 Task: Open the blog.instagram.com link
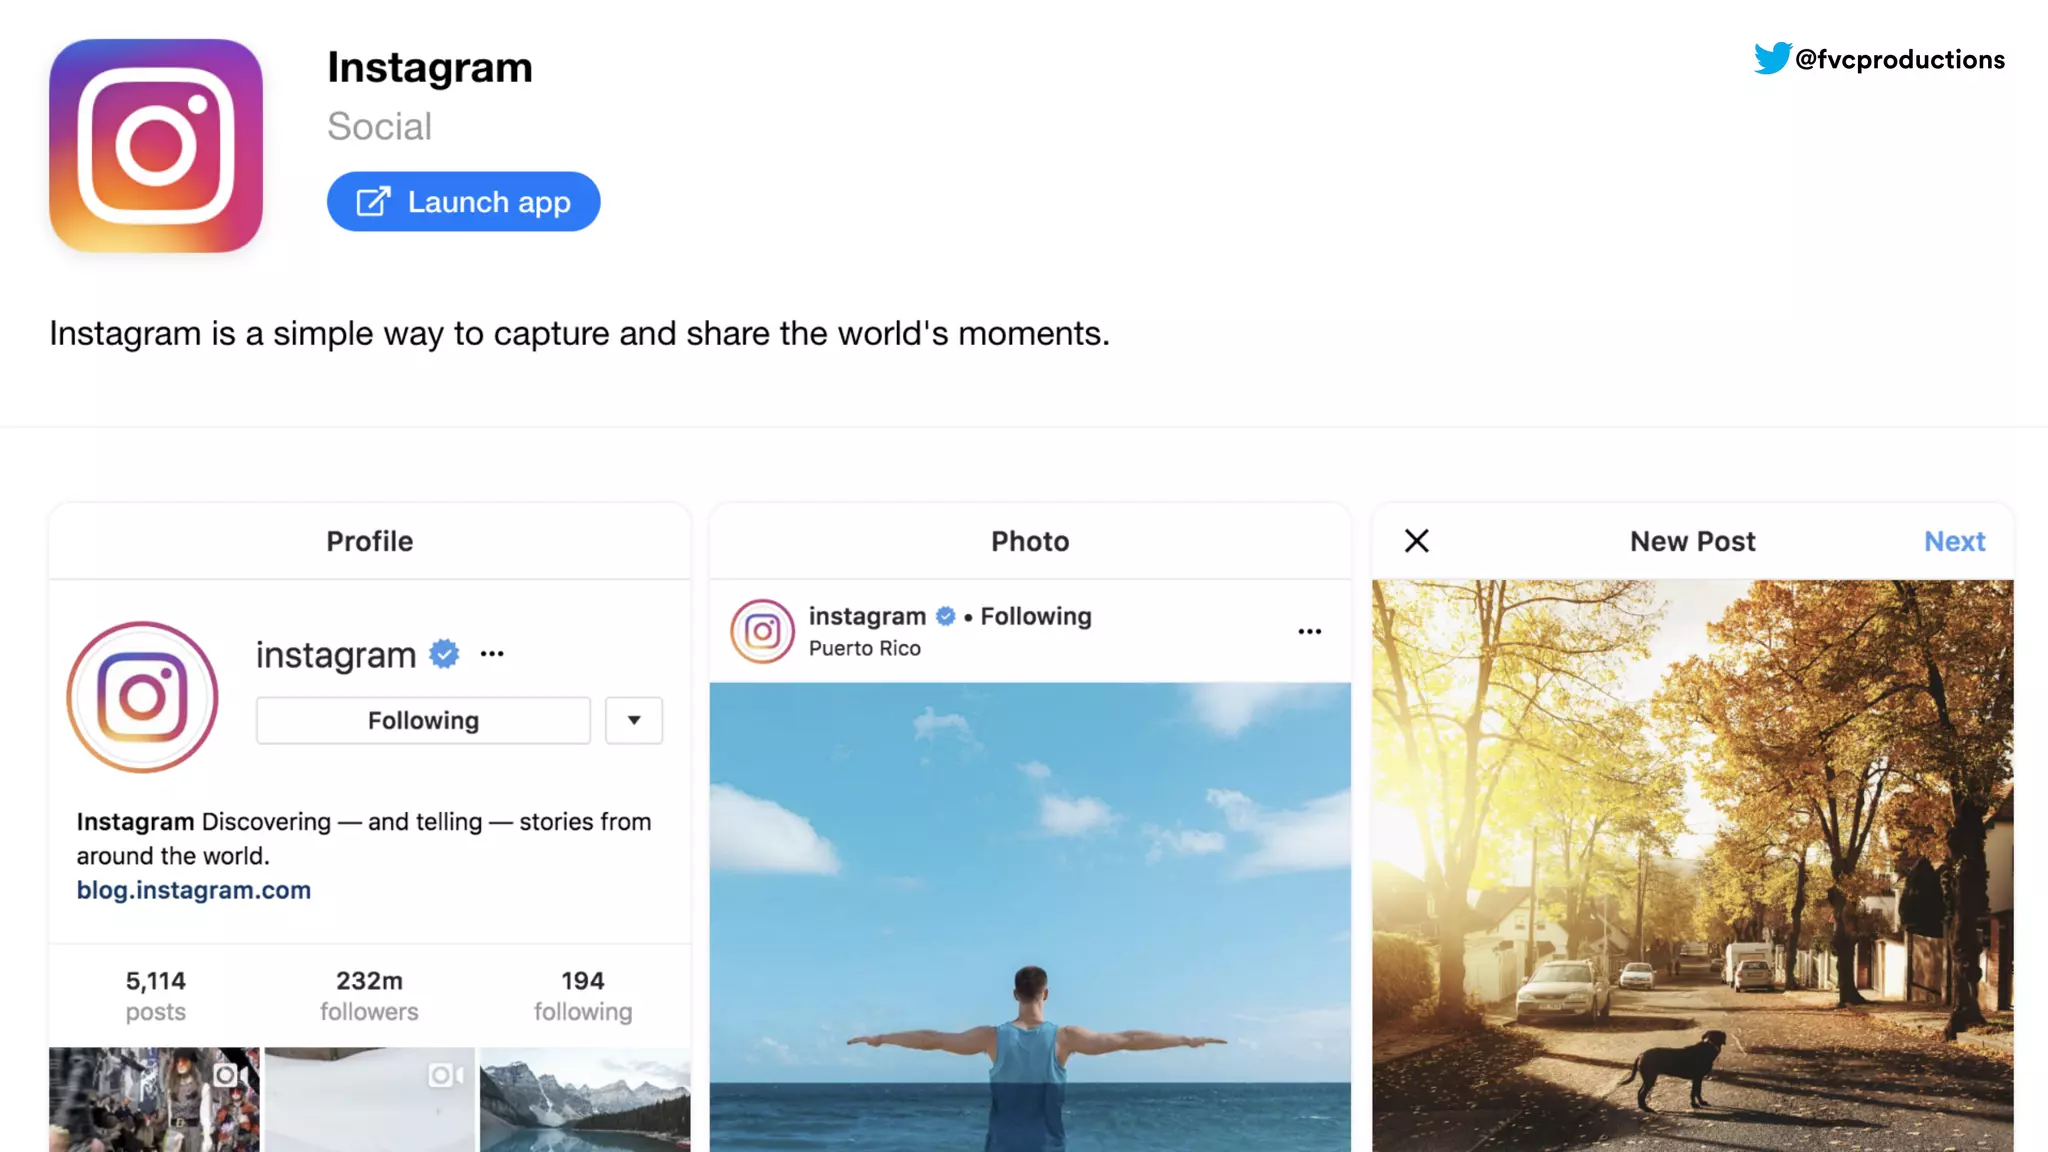194,890
